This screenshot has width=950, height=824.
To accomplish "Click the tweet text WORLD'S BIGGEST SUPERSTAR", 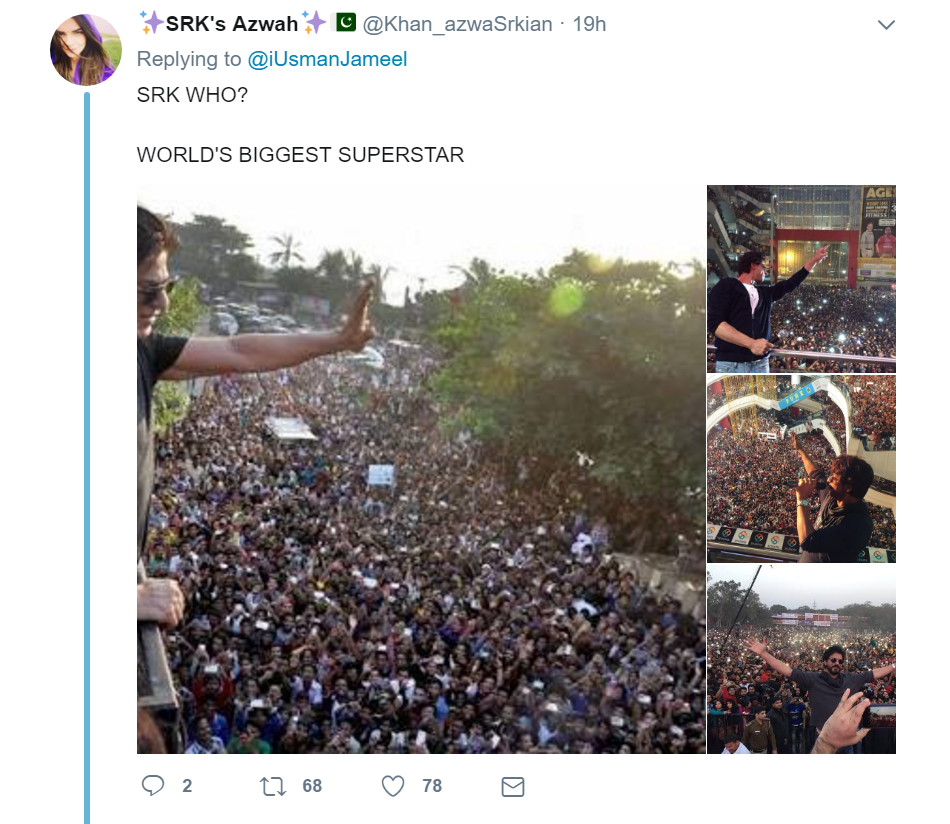I will pyautogui.click(x=300, y=155).
